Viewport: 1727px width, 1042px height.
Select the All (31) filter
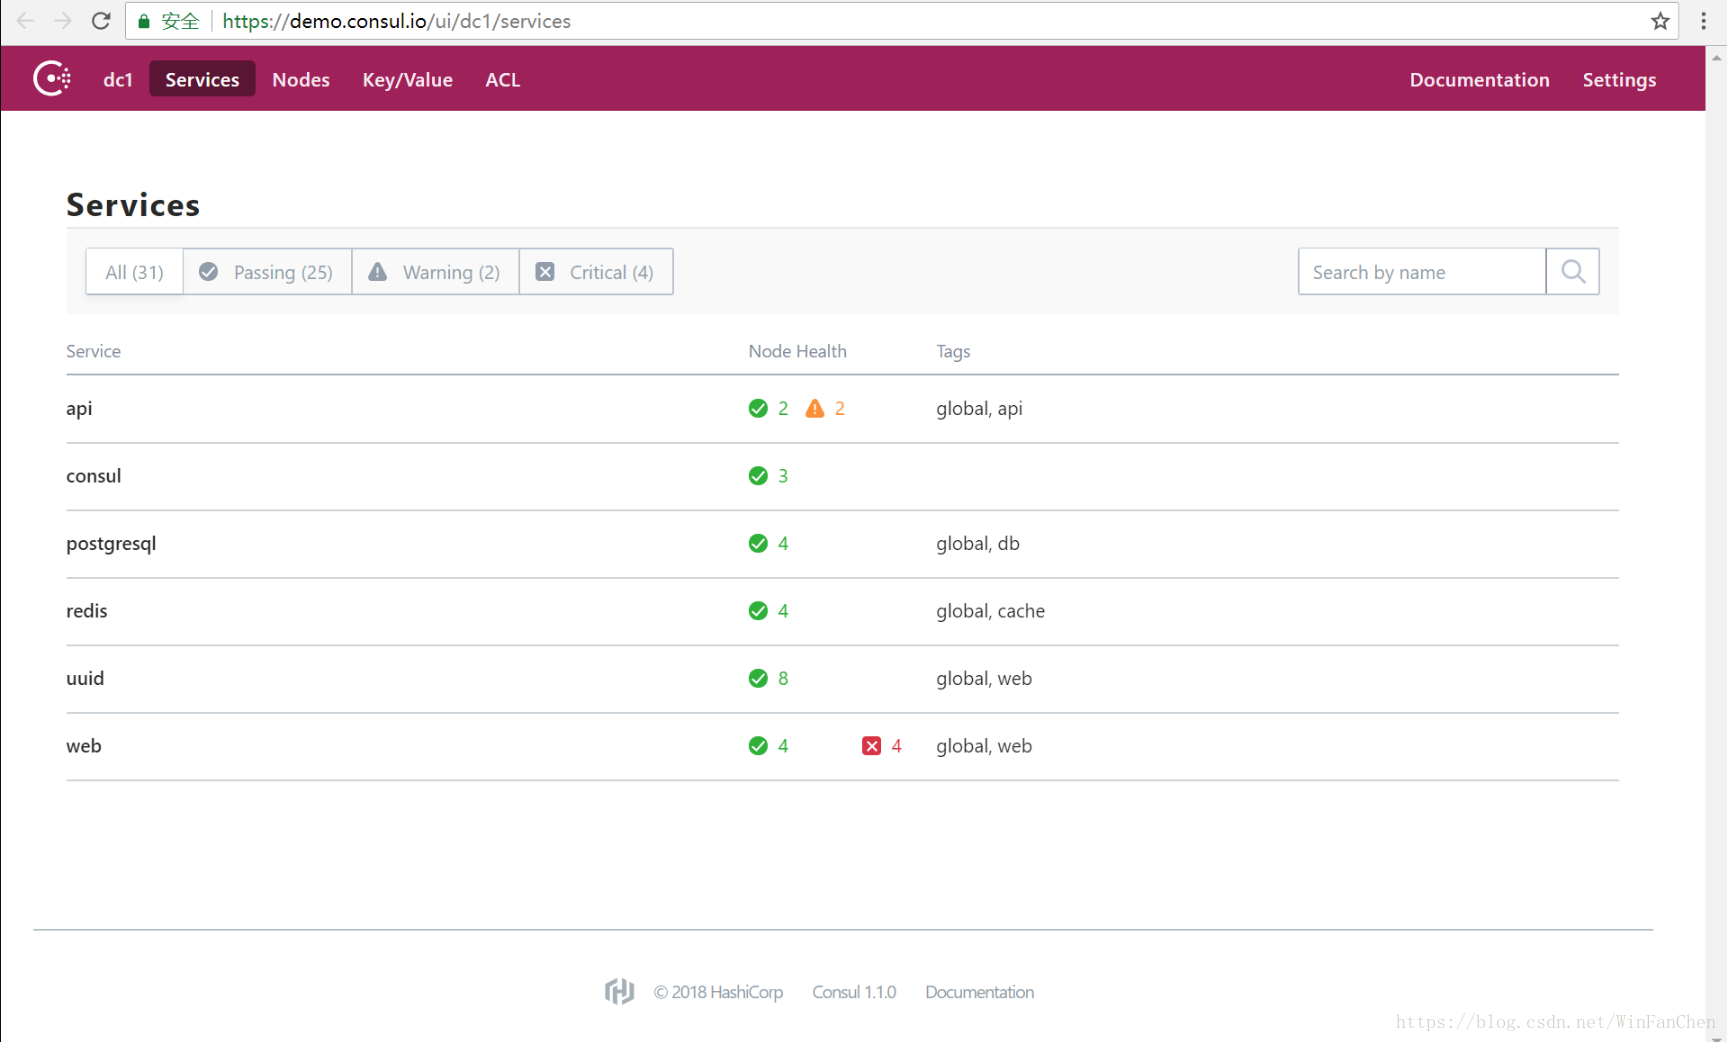(x=135, y=272)
